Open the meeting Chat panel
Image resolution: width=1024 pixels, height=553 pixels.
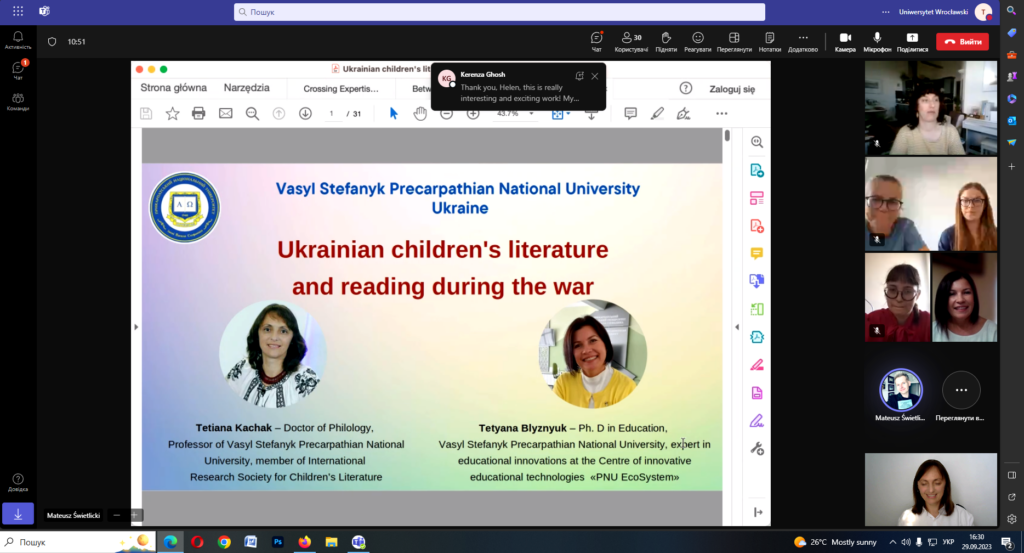click(x=597, y=40)
